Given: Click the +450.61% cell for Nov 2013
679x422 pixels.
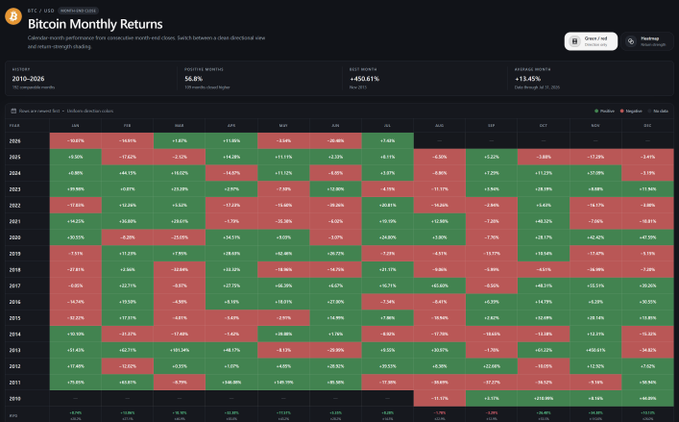Looking at the screenshot, I should click(595, 350).
